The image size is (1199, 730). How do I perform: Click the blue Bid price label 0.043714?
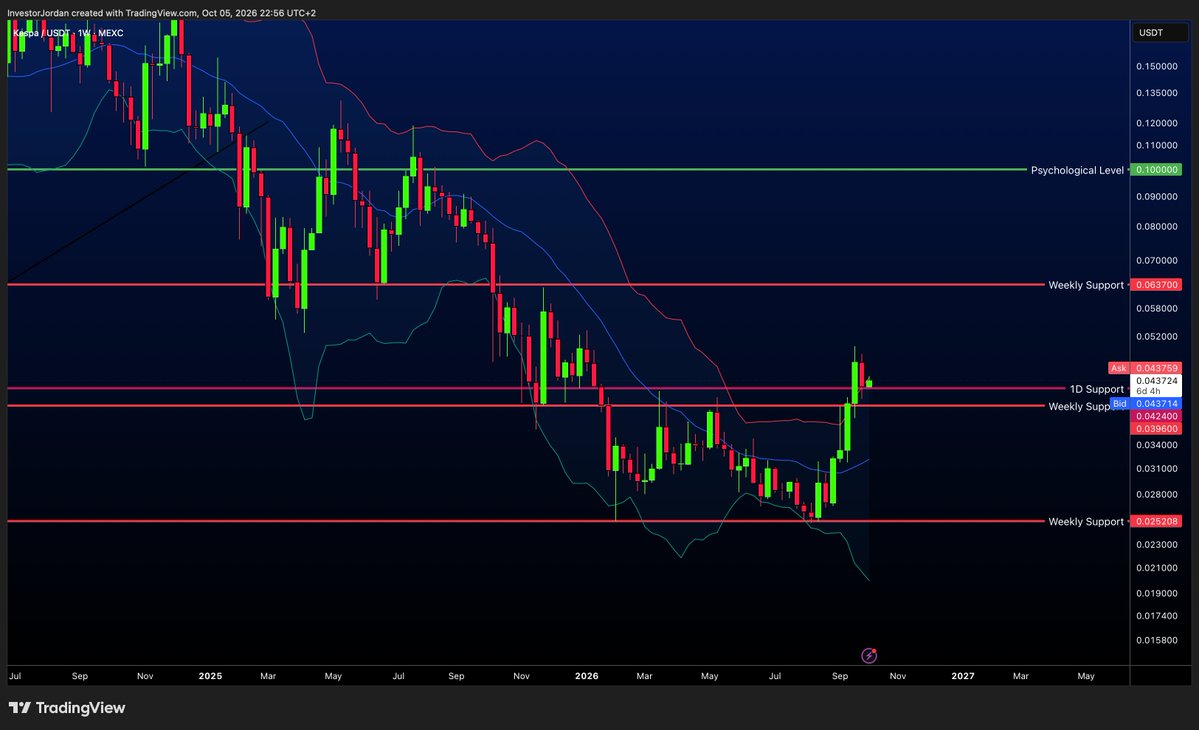click(x=1145, y=404)
